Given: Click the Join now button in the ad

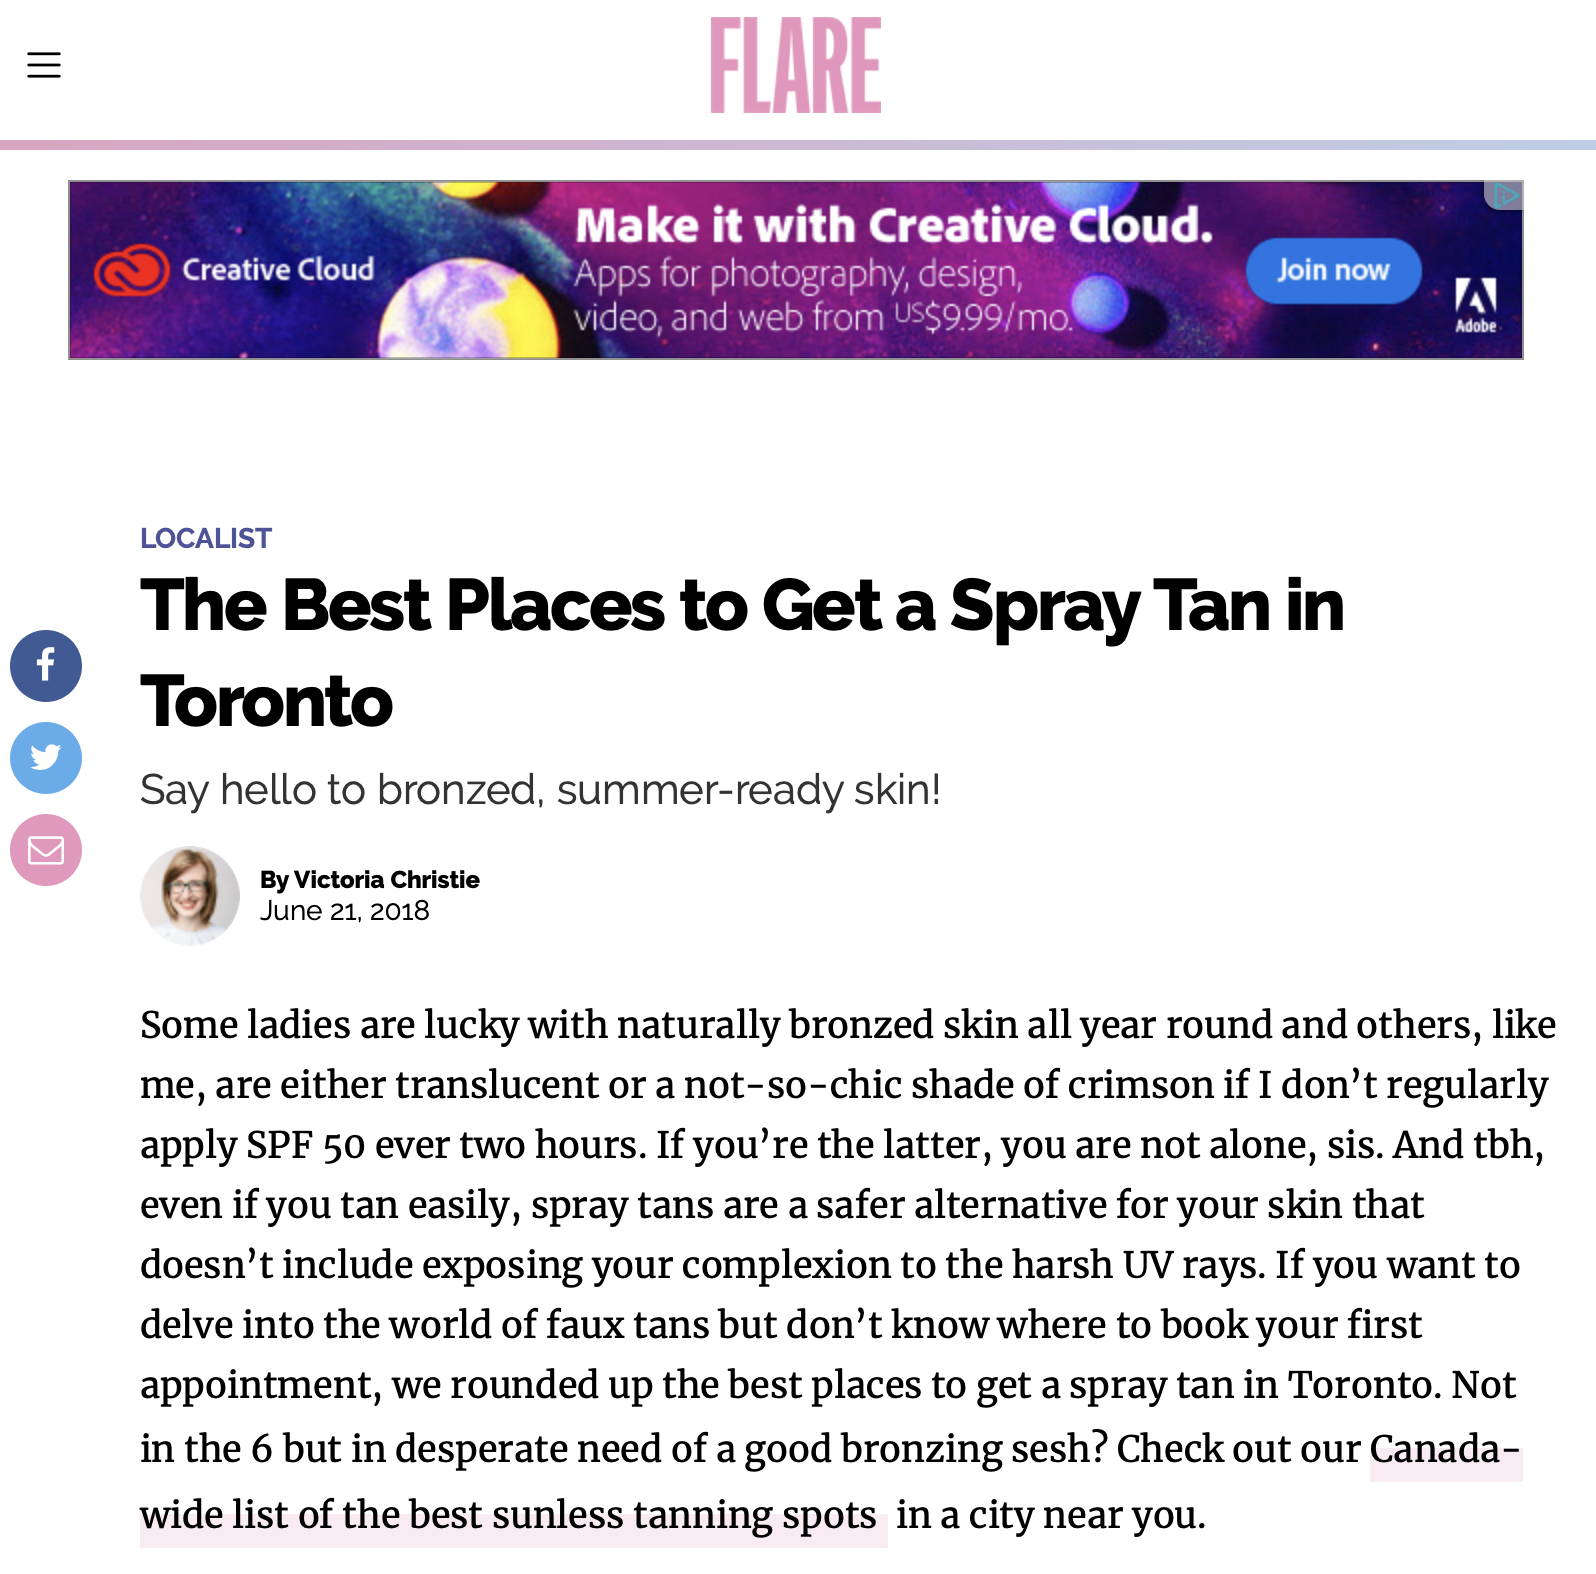Looking at the screenshot, I should coord(1333,270).
